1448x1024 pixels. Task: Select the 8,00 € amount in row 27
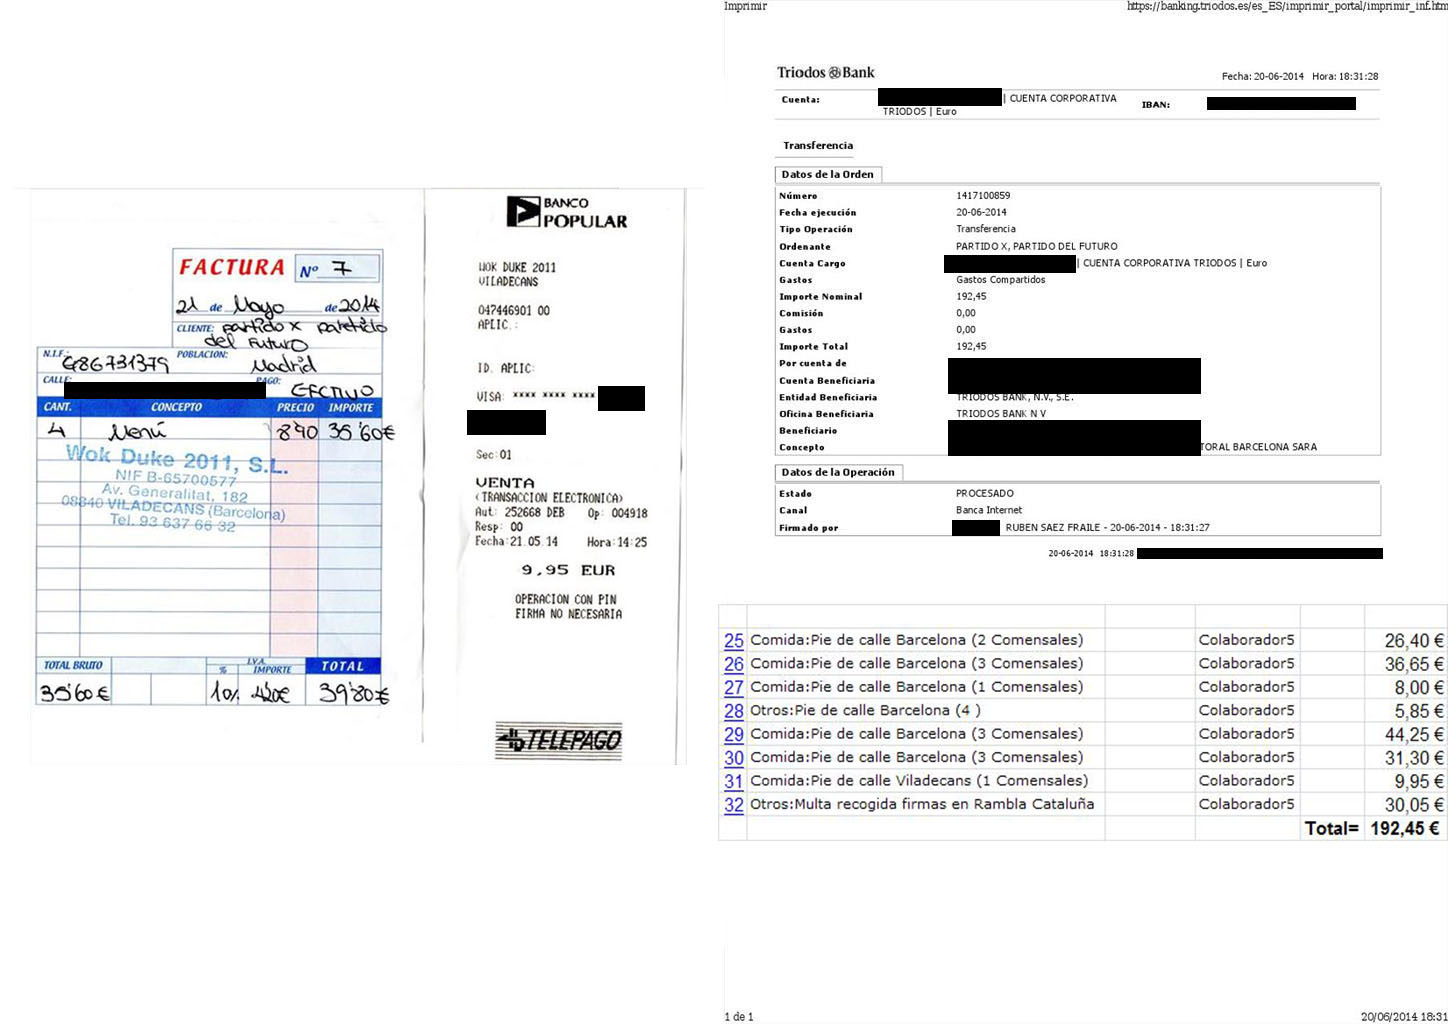(x=1419, y=688)
